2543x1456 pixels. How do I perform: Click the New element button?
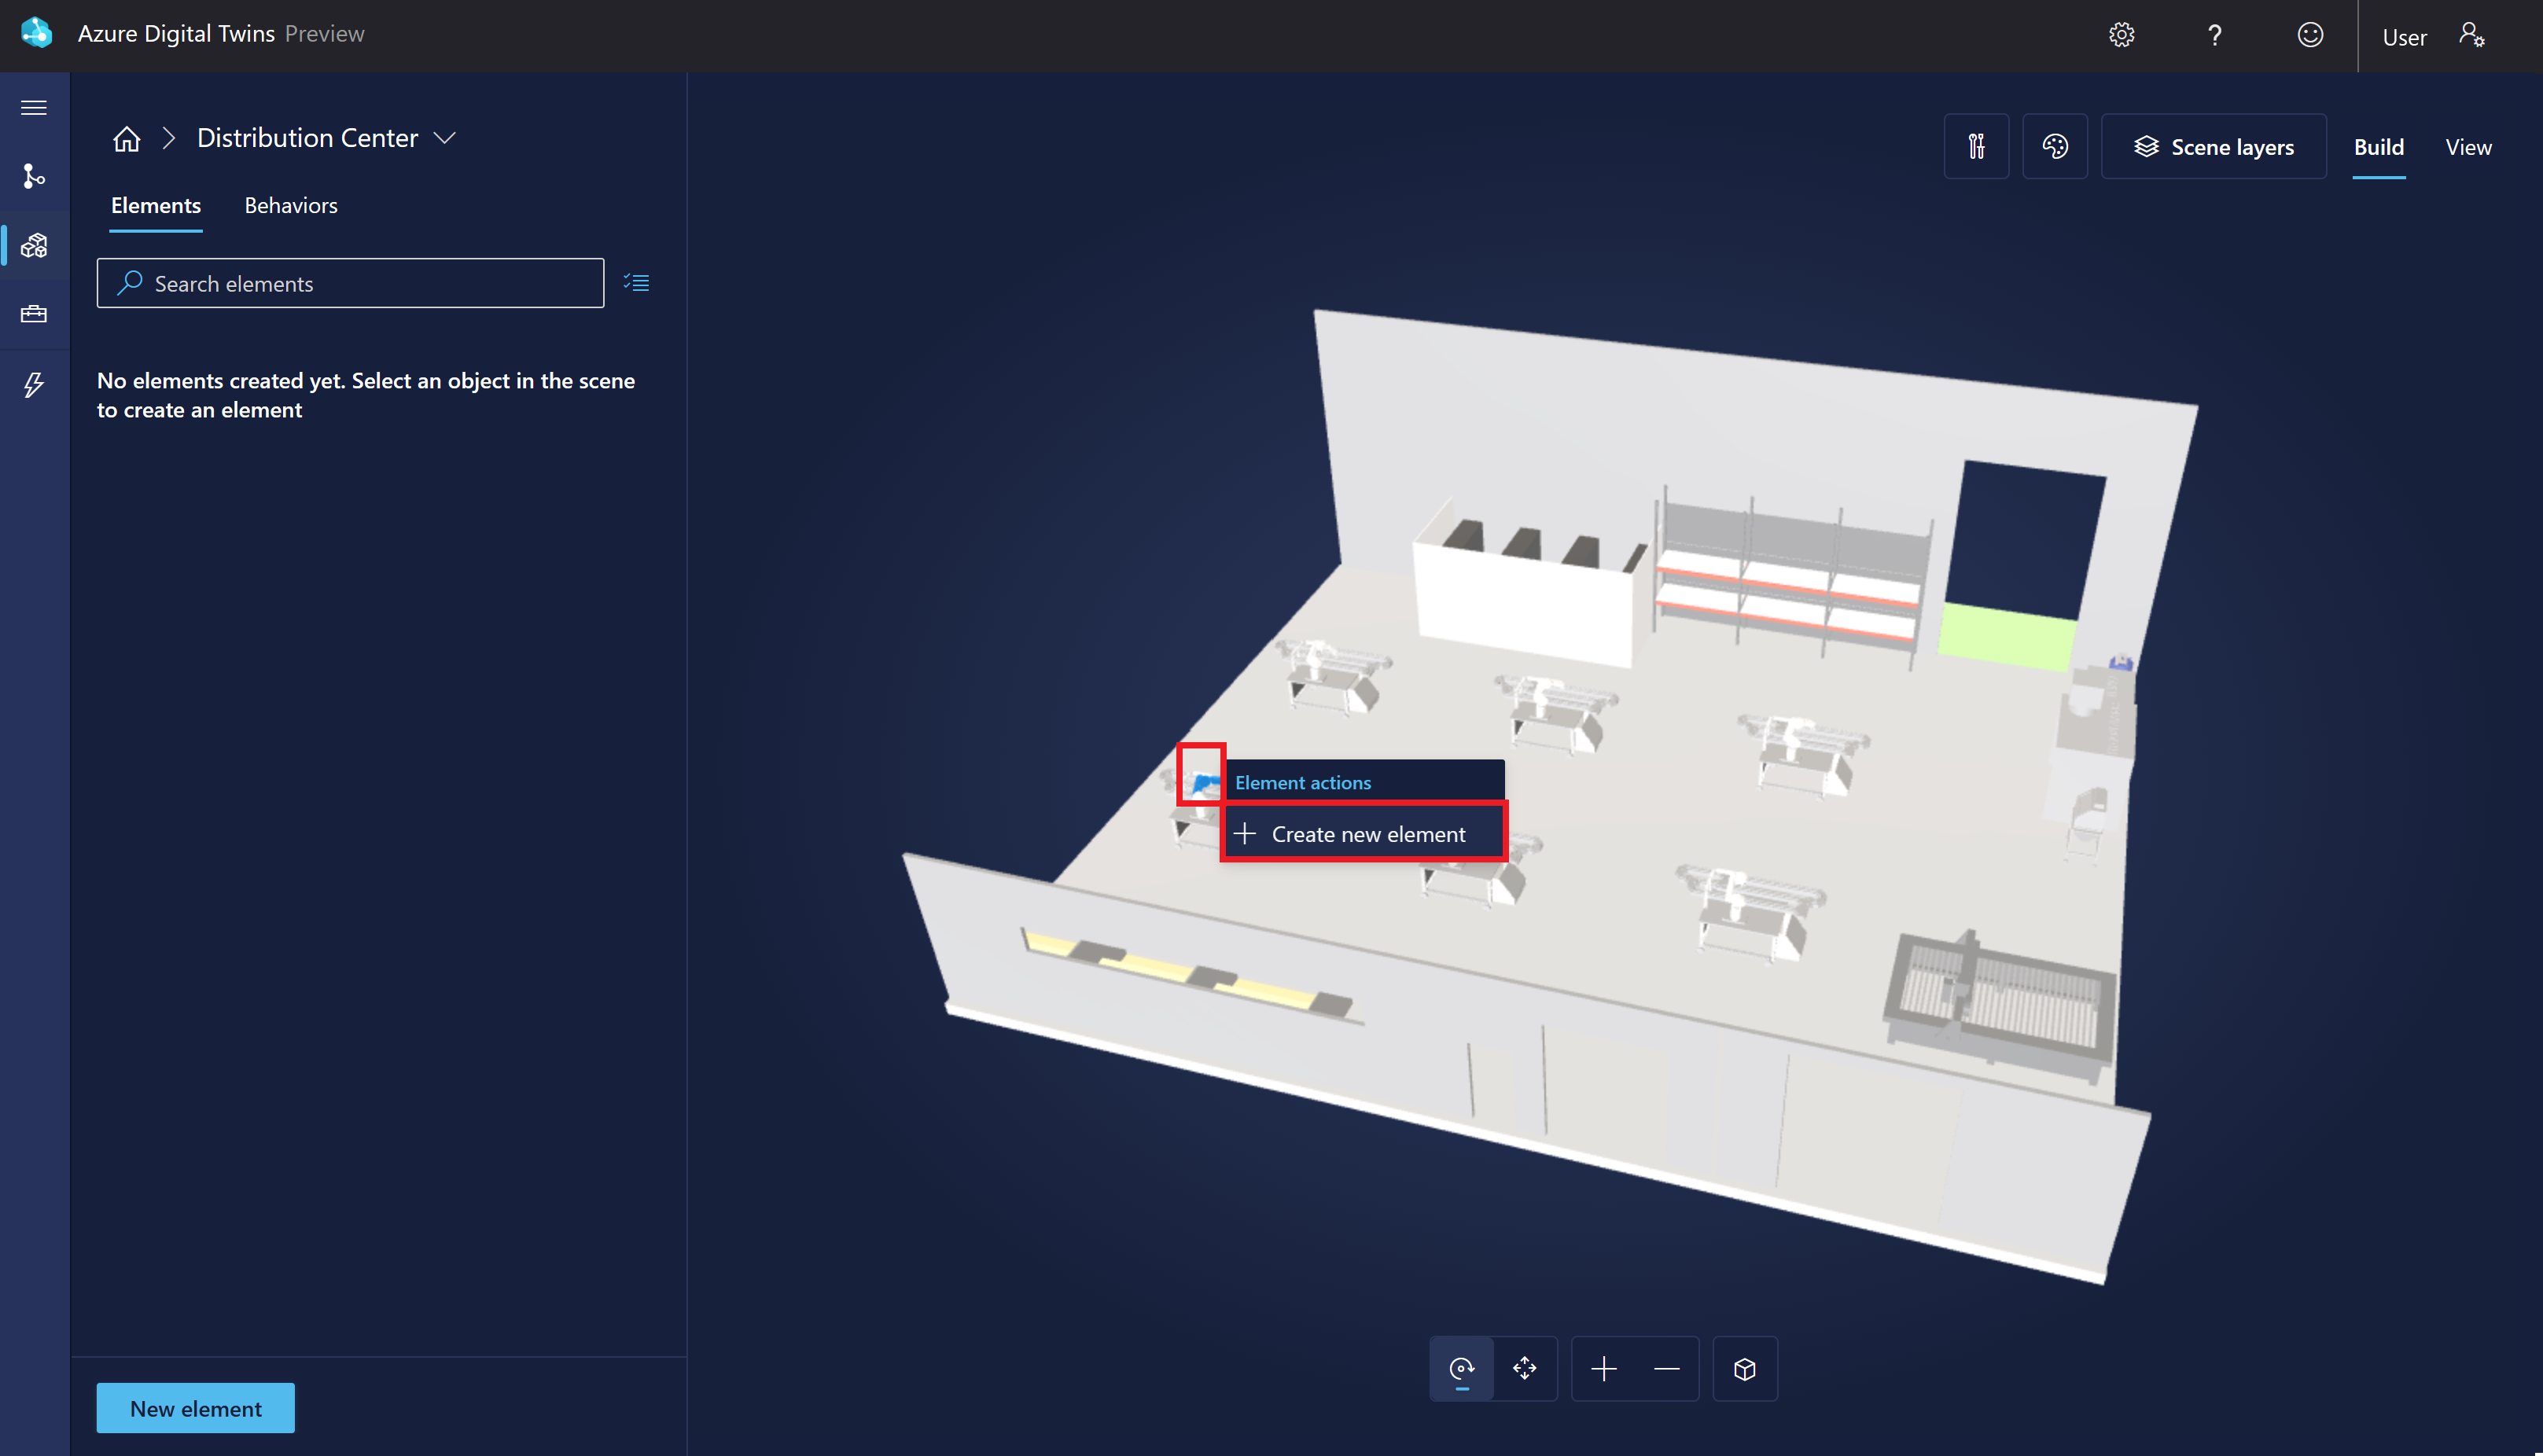(x=195, y=1407)
